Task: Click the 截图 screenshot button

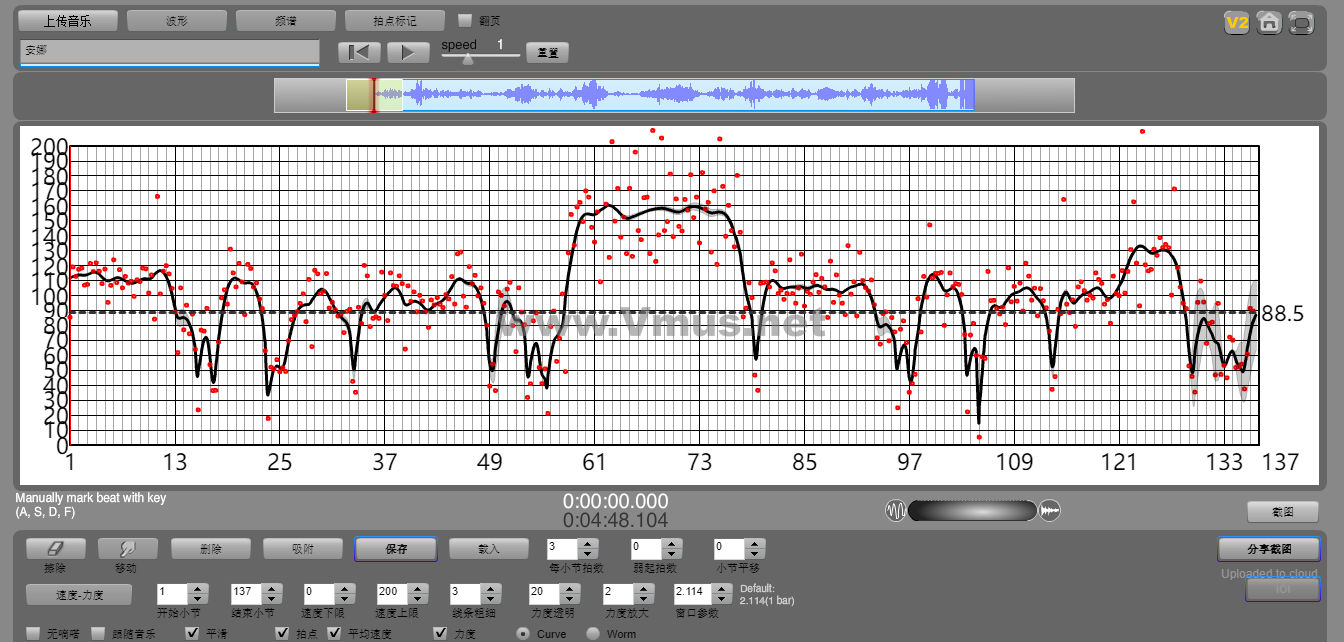Action: (1282, 511)
